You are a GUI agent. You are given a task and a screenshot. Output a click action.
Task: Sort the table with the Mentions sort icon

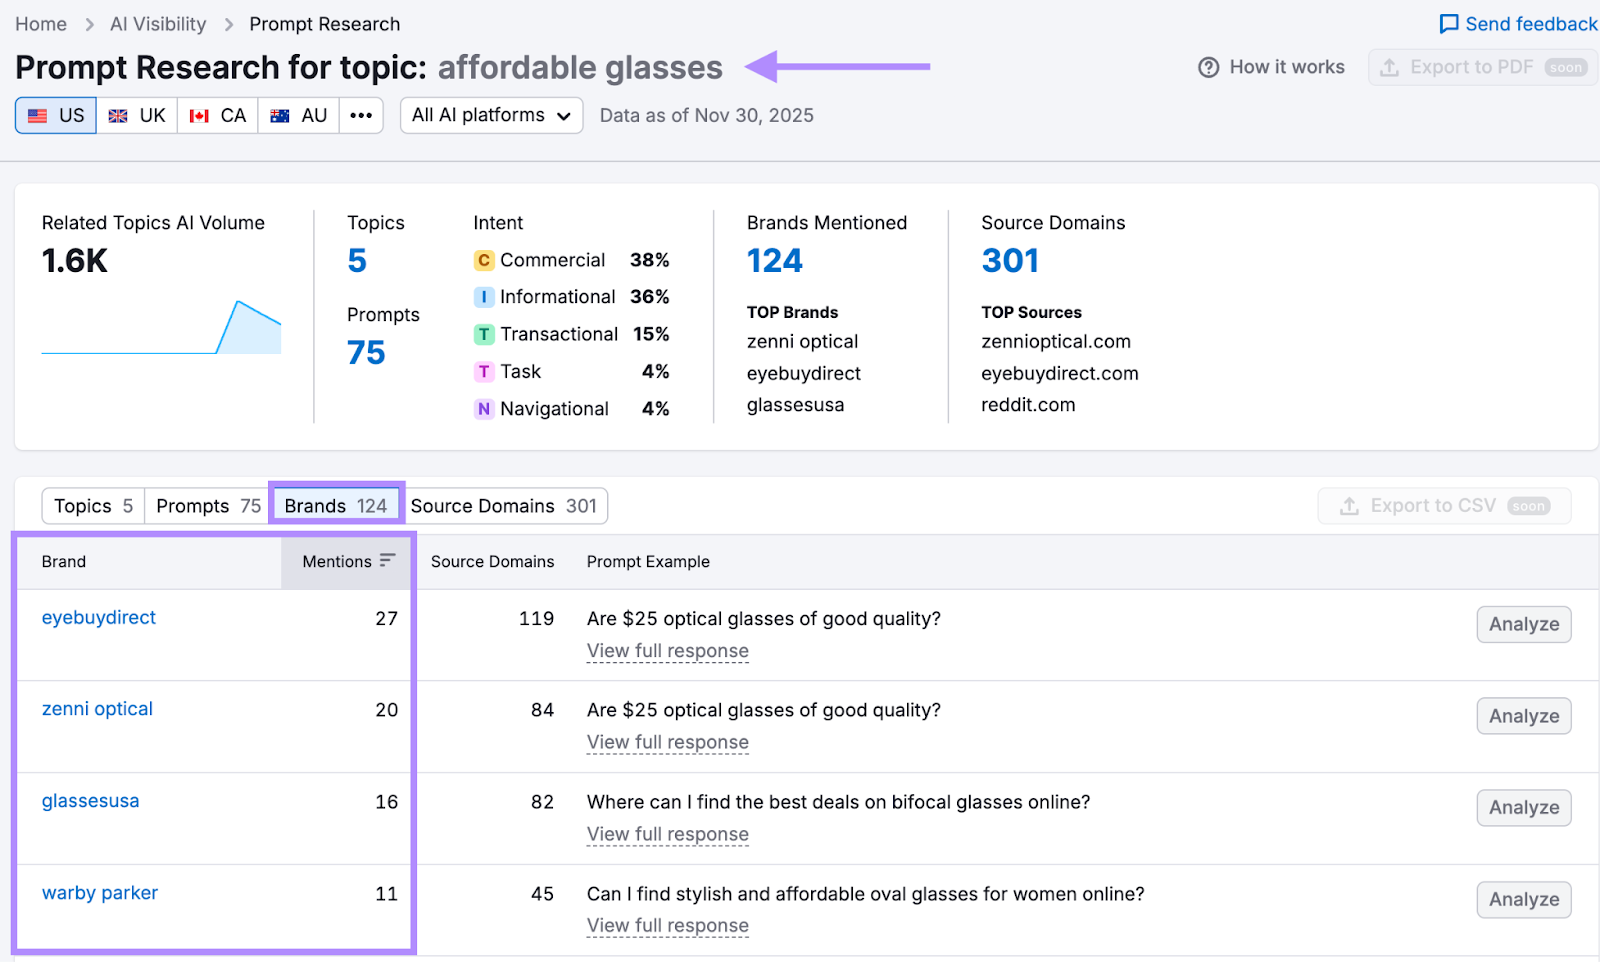(x=389, y=561)
